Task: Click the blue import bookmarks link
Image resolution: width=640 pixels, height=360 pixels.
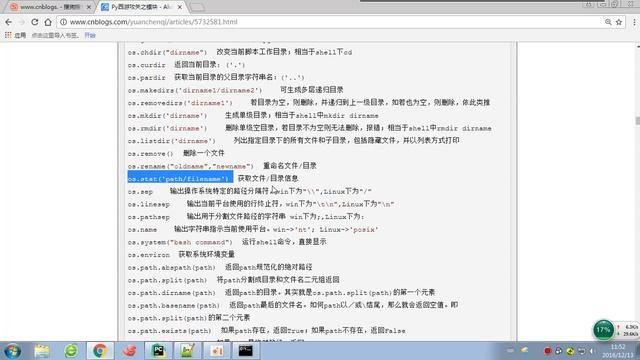Action: point(90,36)
